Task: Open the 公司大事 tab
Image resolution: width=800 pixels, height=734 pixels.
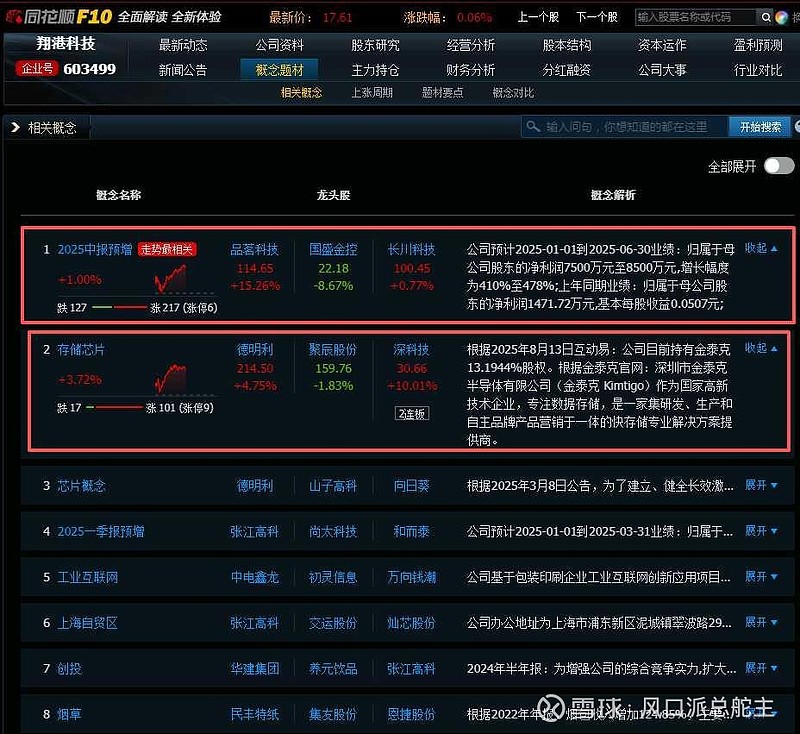Action: (662, 70)
